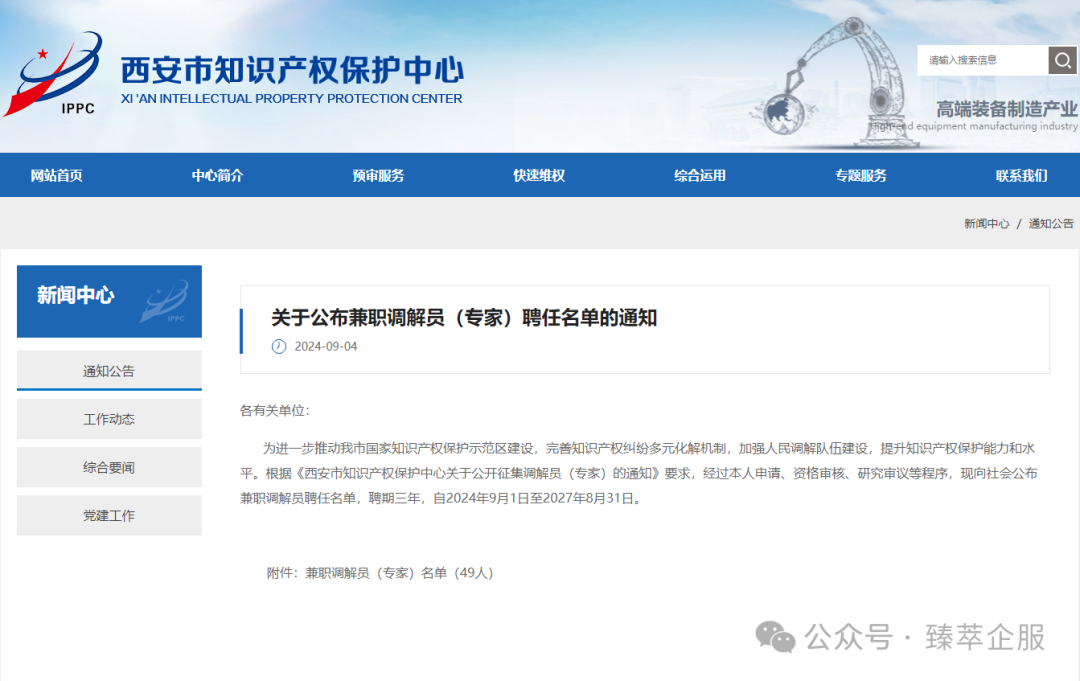Open the 综合运用 navigation entry
This screenshot has width=1080, height=681.
tap(698, 175)
